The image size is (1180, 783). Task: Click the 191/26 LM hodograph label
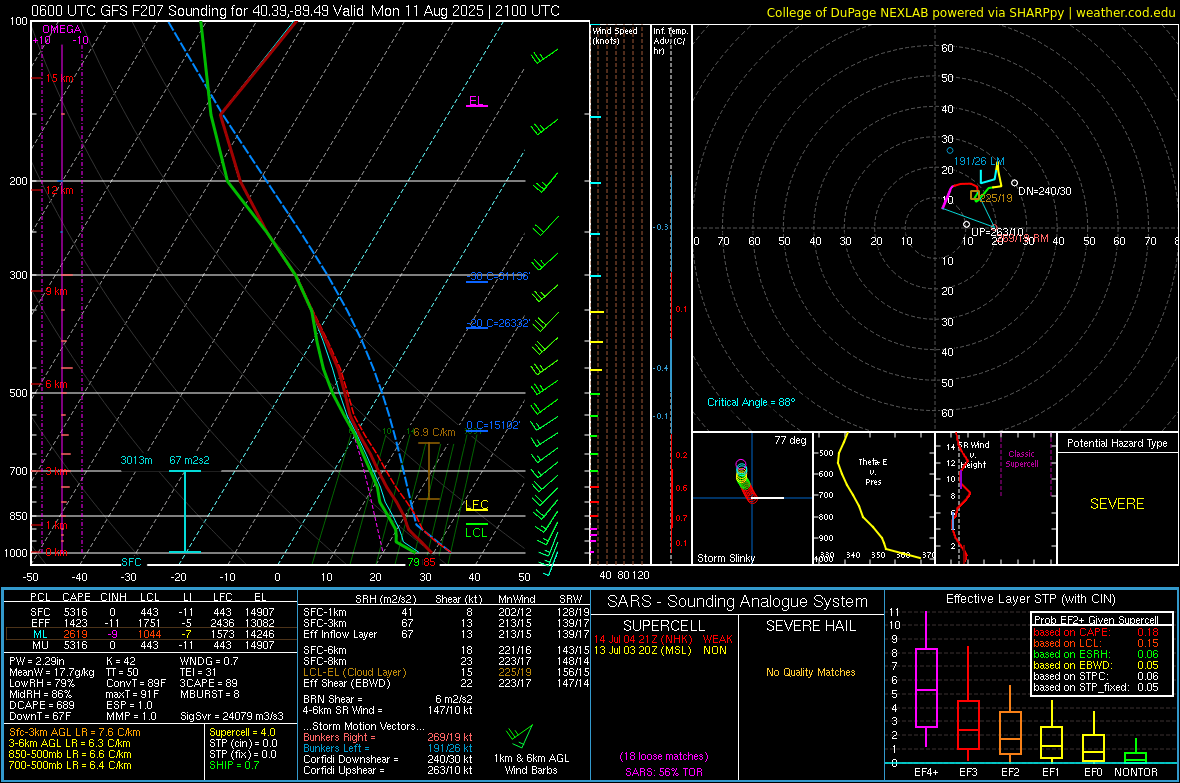[x=979, y=161]
